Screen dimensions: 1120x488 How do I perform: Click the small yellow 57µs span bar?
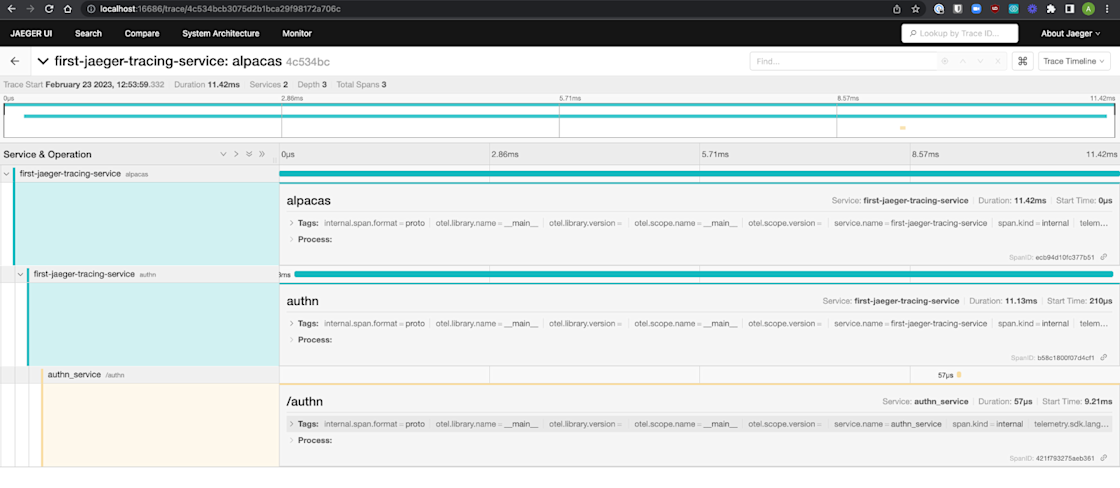tap(959, 374)
